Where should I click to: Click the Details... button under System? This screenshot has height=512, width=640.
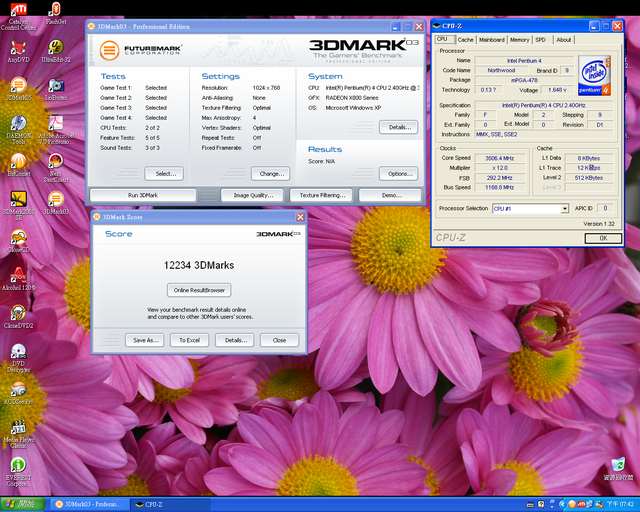(x=398, y=127)
